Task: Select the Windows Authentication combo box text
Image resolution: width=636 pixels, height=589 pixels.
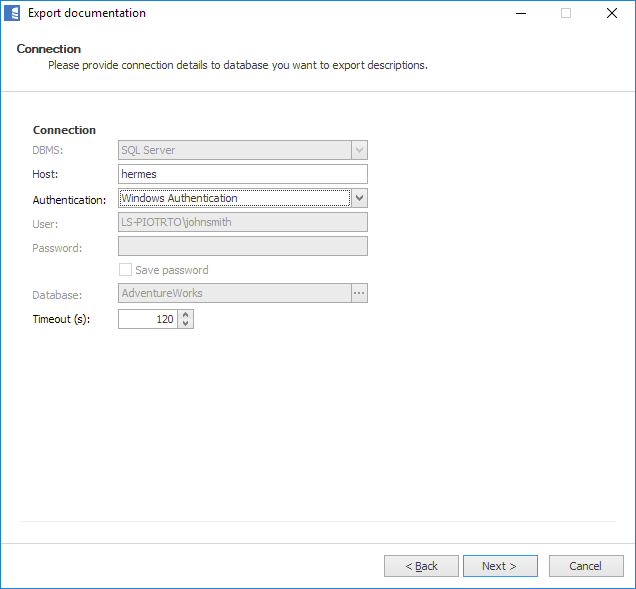Action: point(234,198)
